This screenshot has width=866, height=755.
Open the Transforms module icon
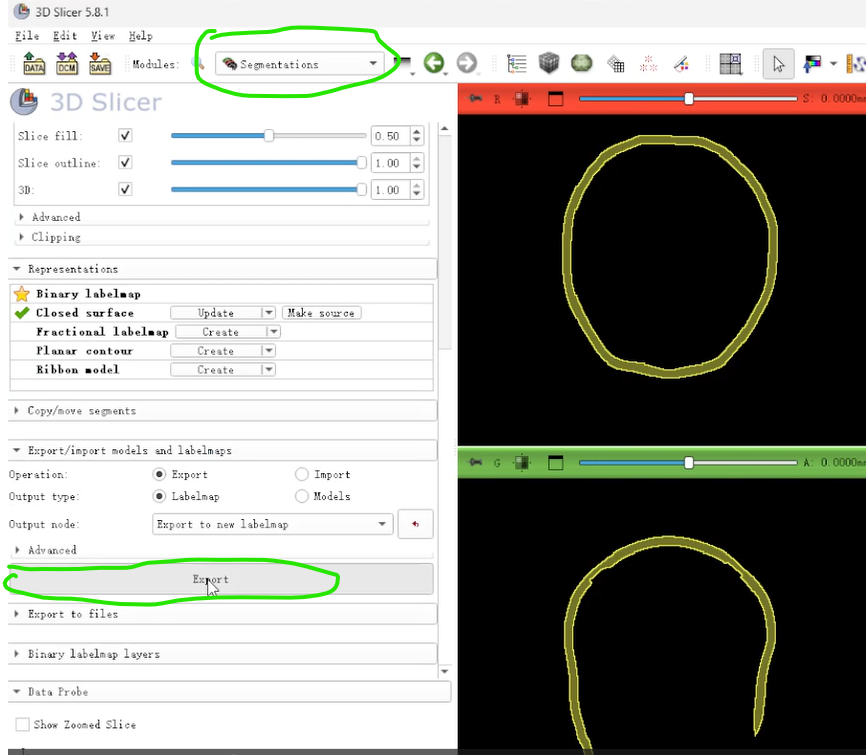pyautogui.click(x=615, y=64)
